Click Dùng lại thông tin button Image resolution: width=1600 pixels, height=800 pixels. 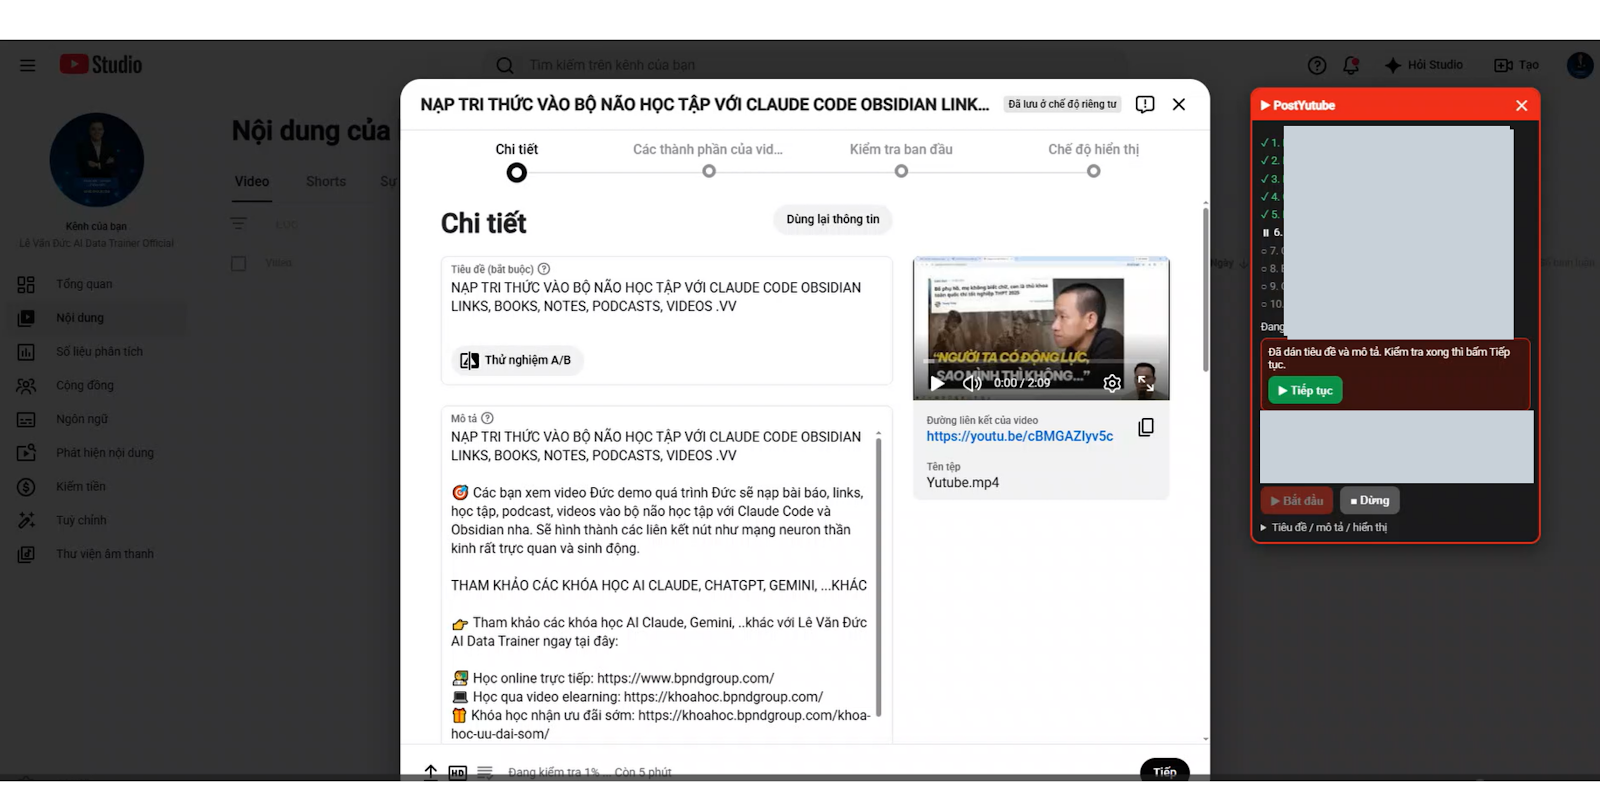click(833, 219)
